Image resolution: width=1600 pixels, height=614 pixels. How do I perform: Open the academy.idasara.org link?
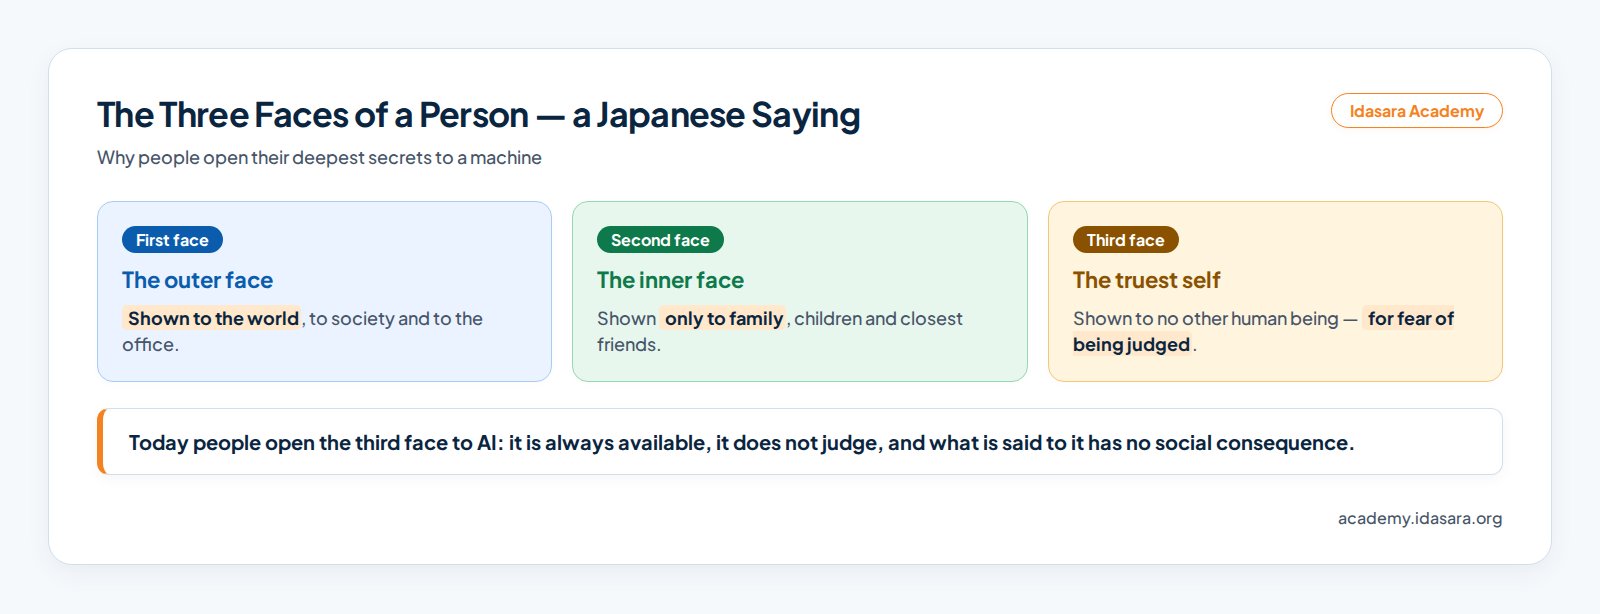[1420, 518]
